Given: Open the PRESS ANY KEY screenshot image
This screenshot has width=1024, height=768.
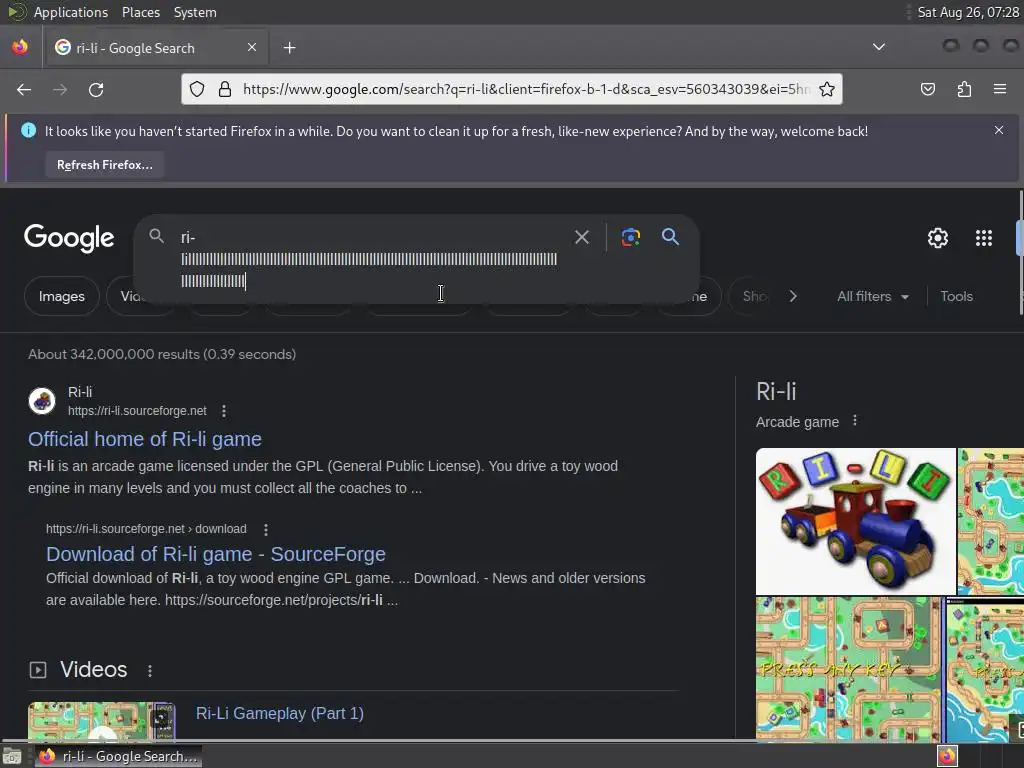Looking at the screenshot, I should 848,669.
